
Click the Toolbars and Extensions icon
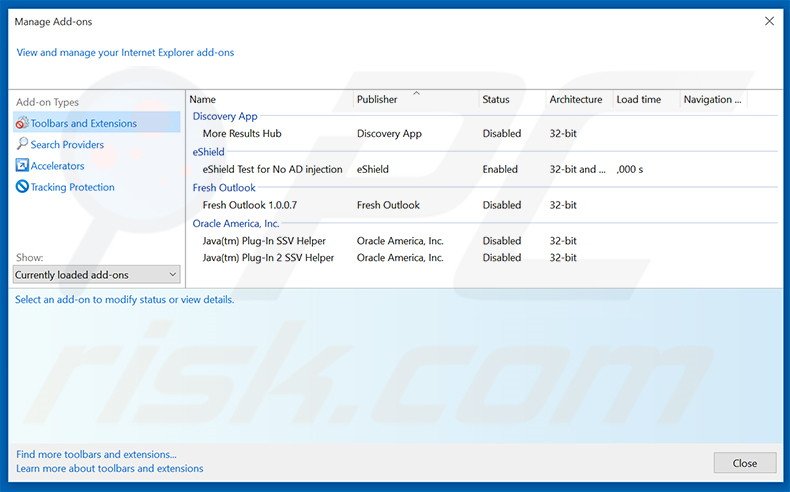tap(22, 123)
